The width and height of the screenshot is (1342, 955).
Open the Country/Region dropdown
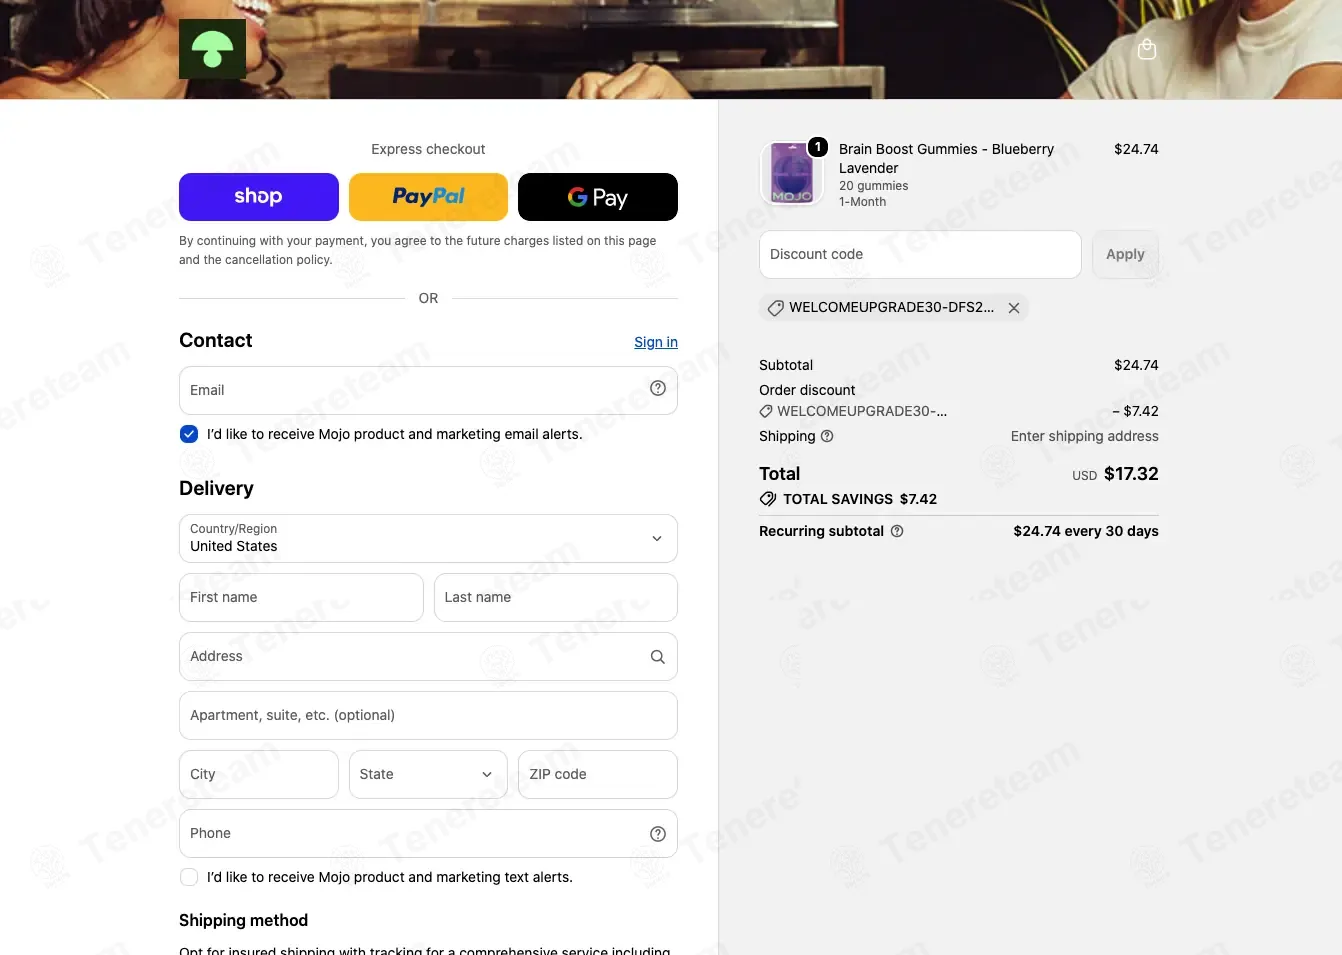pyautogui.click(x=428, y=538)
